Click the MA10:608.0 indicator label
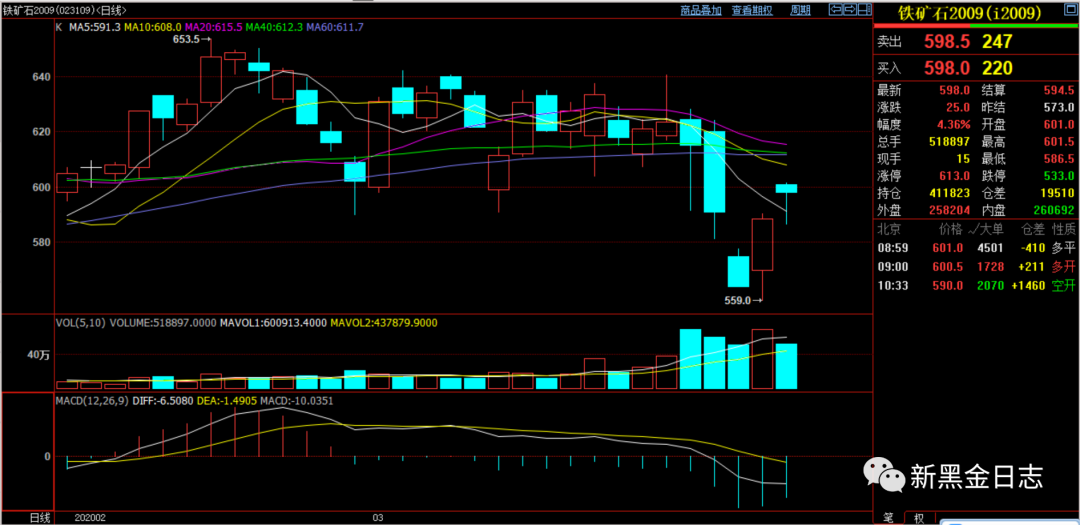The image size is (1080, 525). 153,27
